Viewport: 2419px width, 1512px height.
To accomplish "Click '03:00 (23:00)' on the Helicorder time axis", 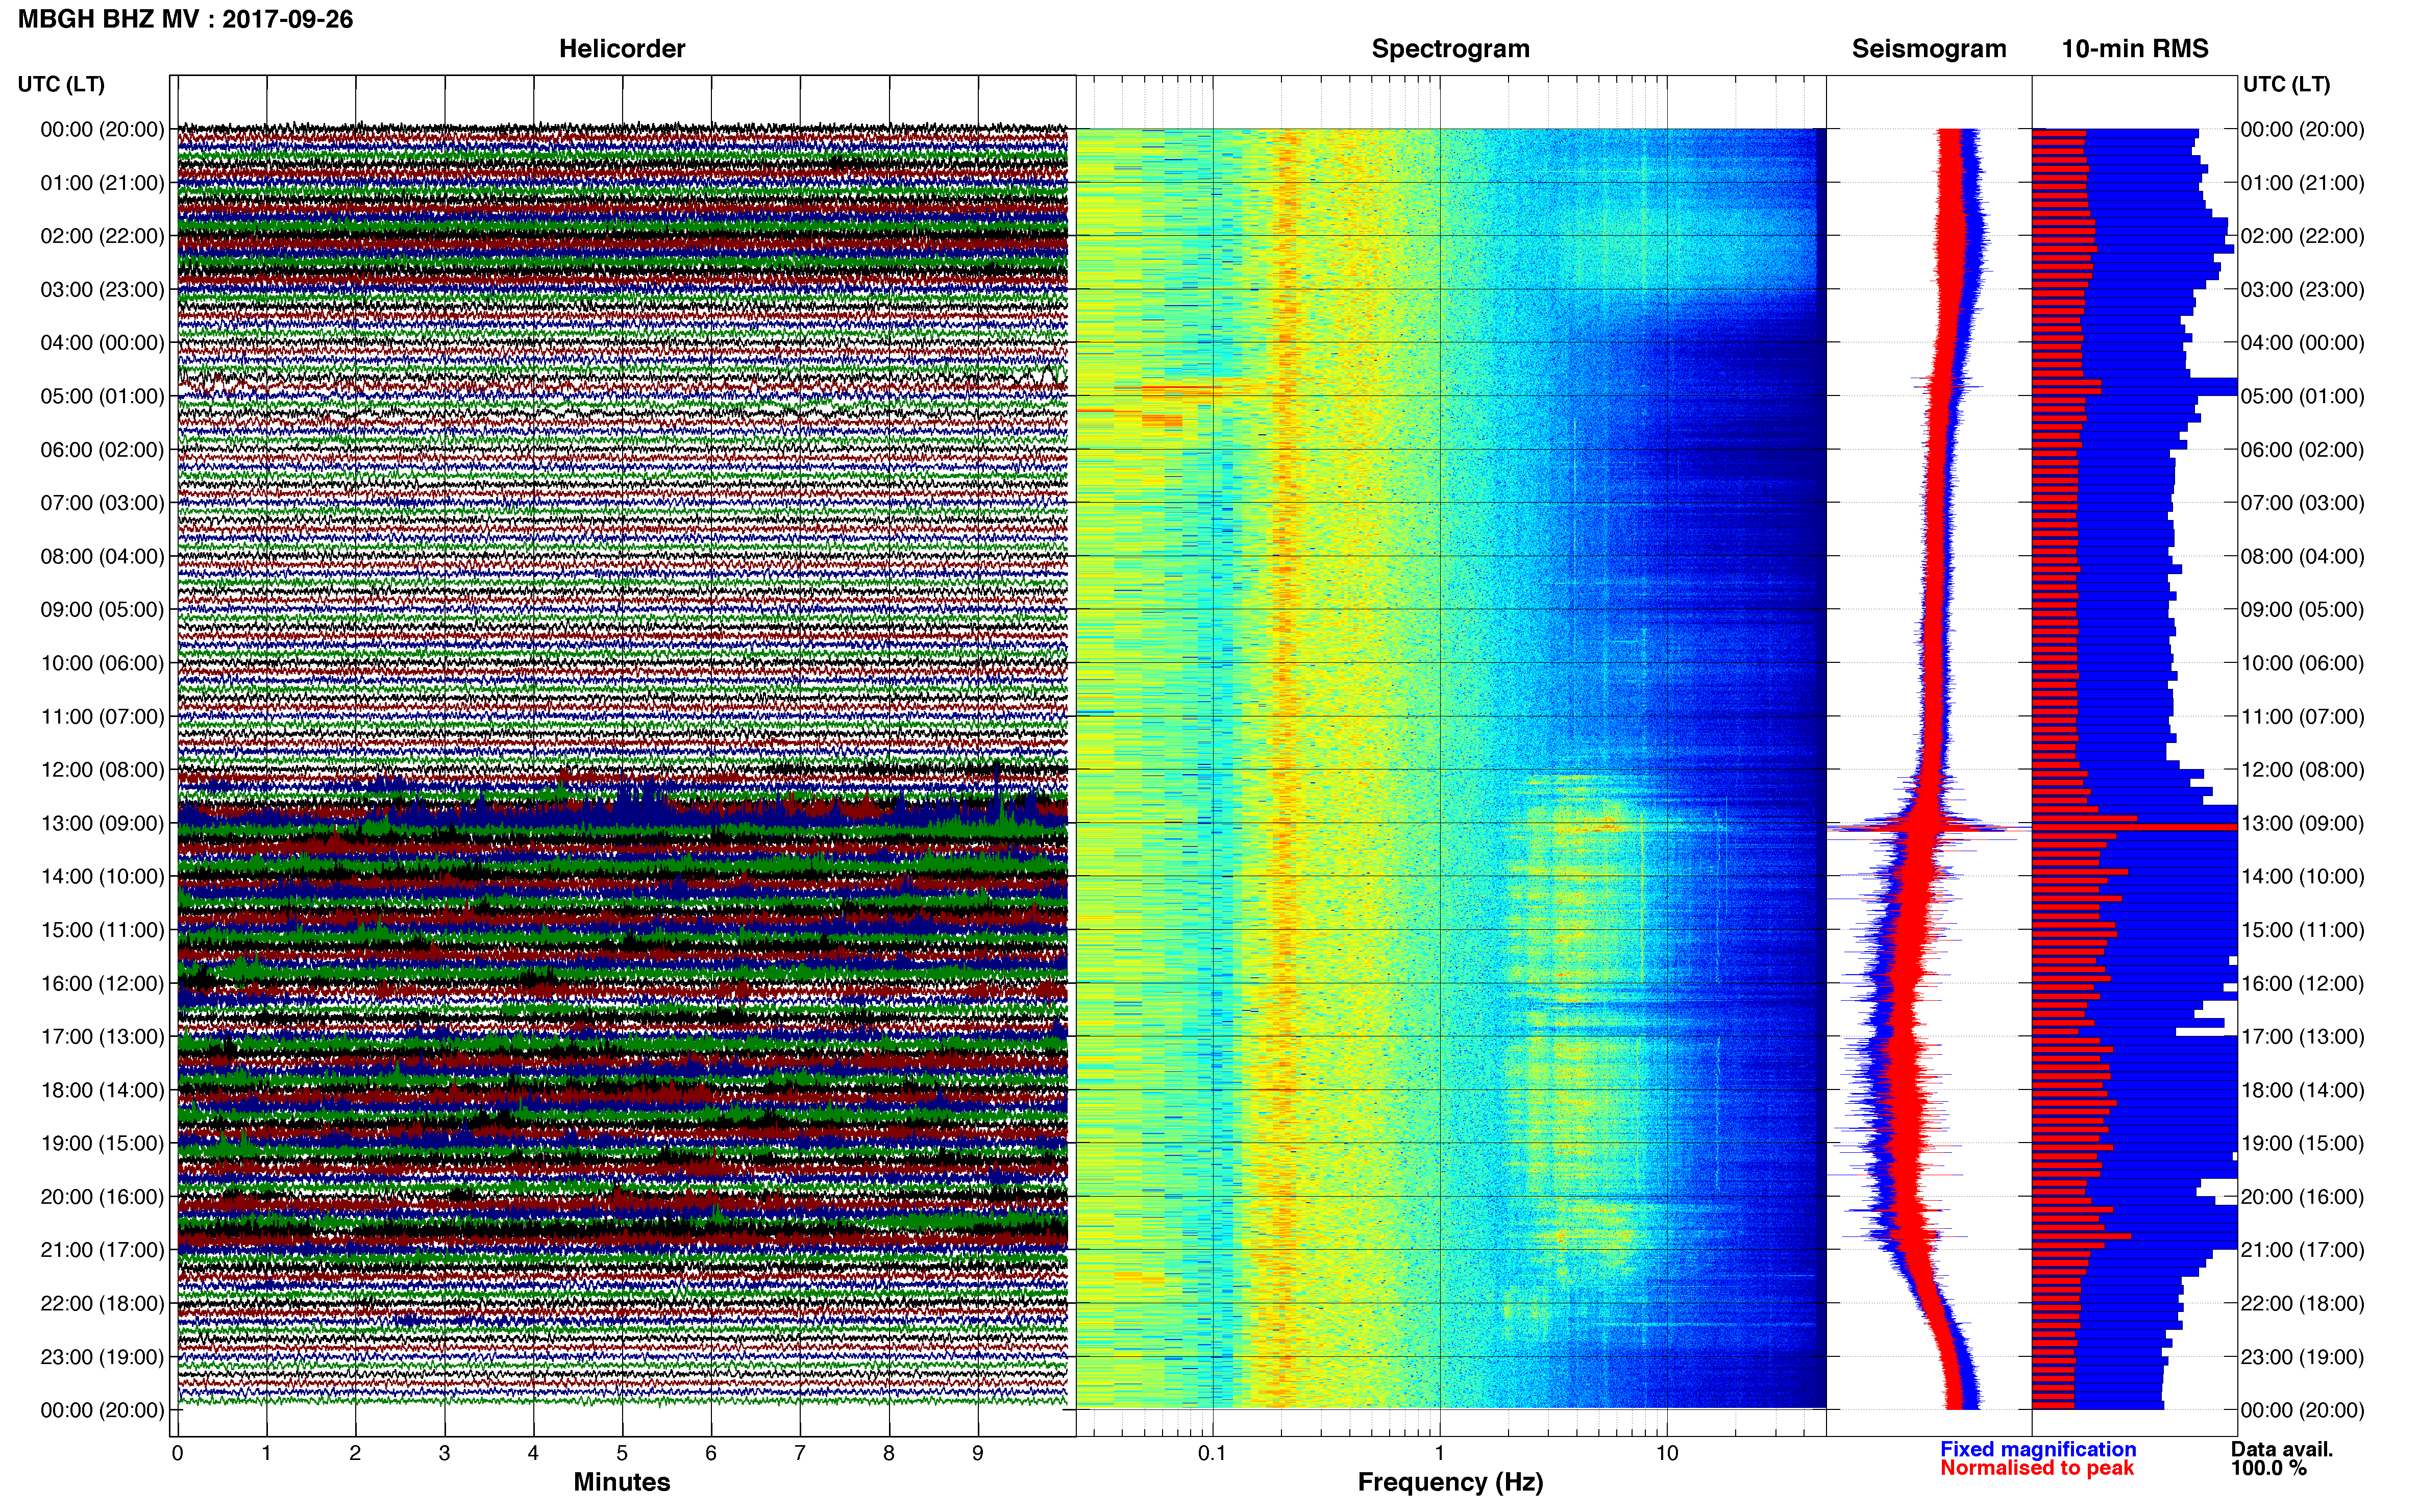I will (x=102, y=290).
